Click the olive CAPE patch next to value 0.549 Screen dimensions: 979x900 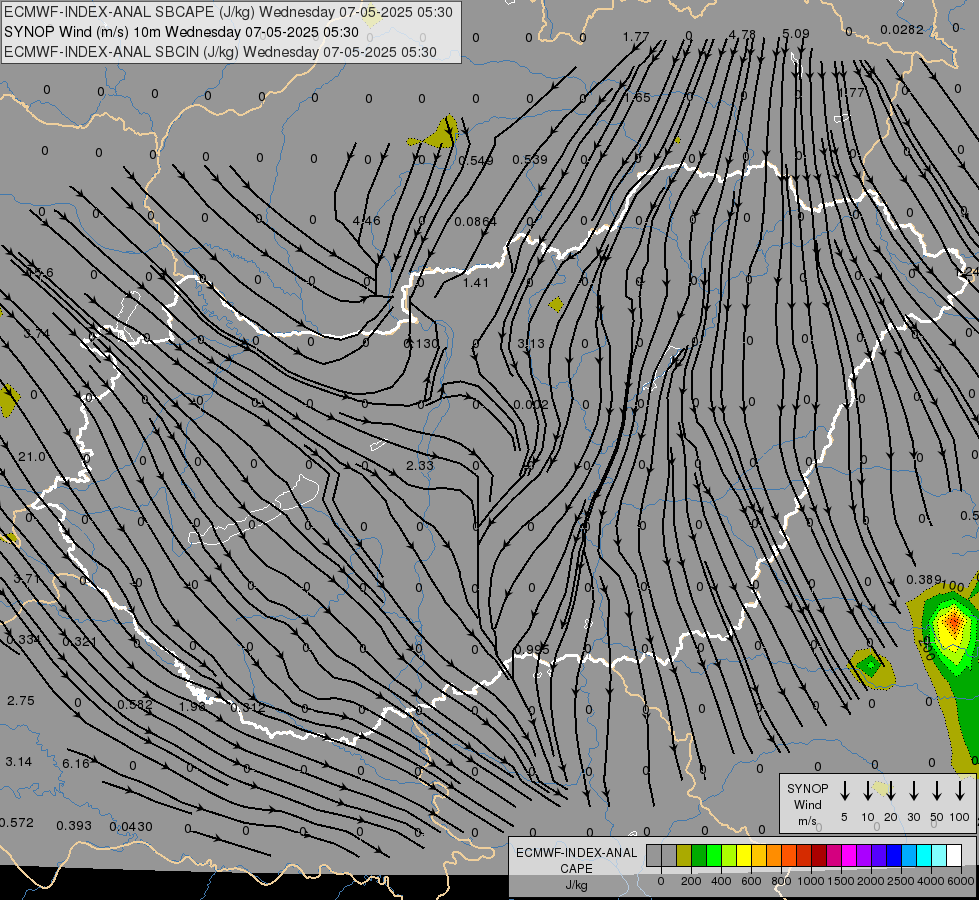click(441, 133)
